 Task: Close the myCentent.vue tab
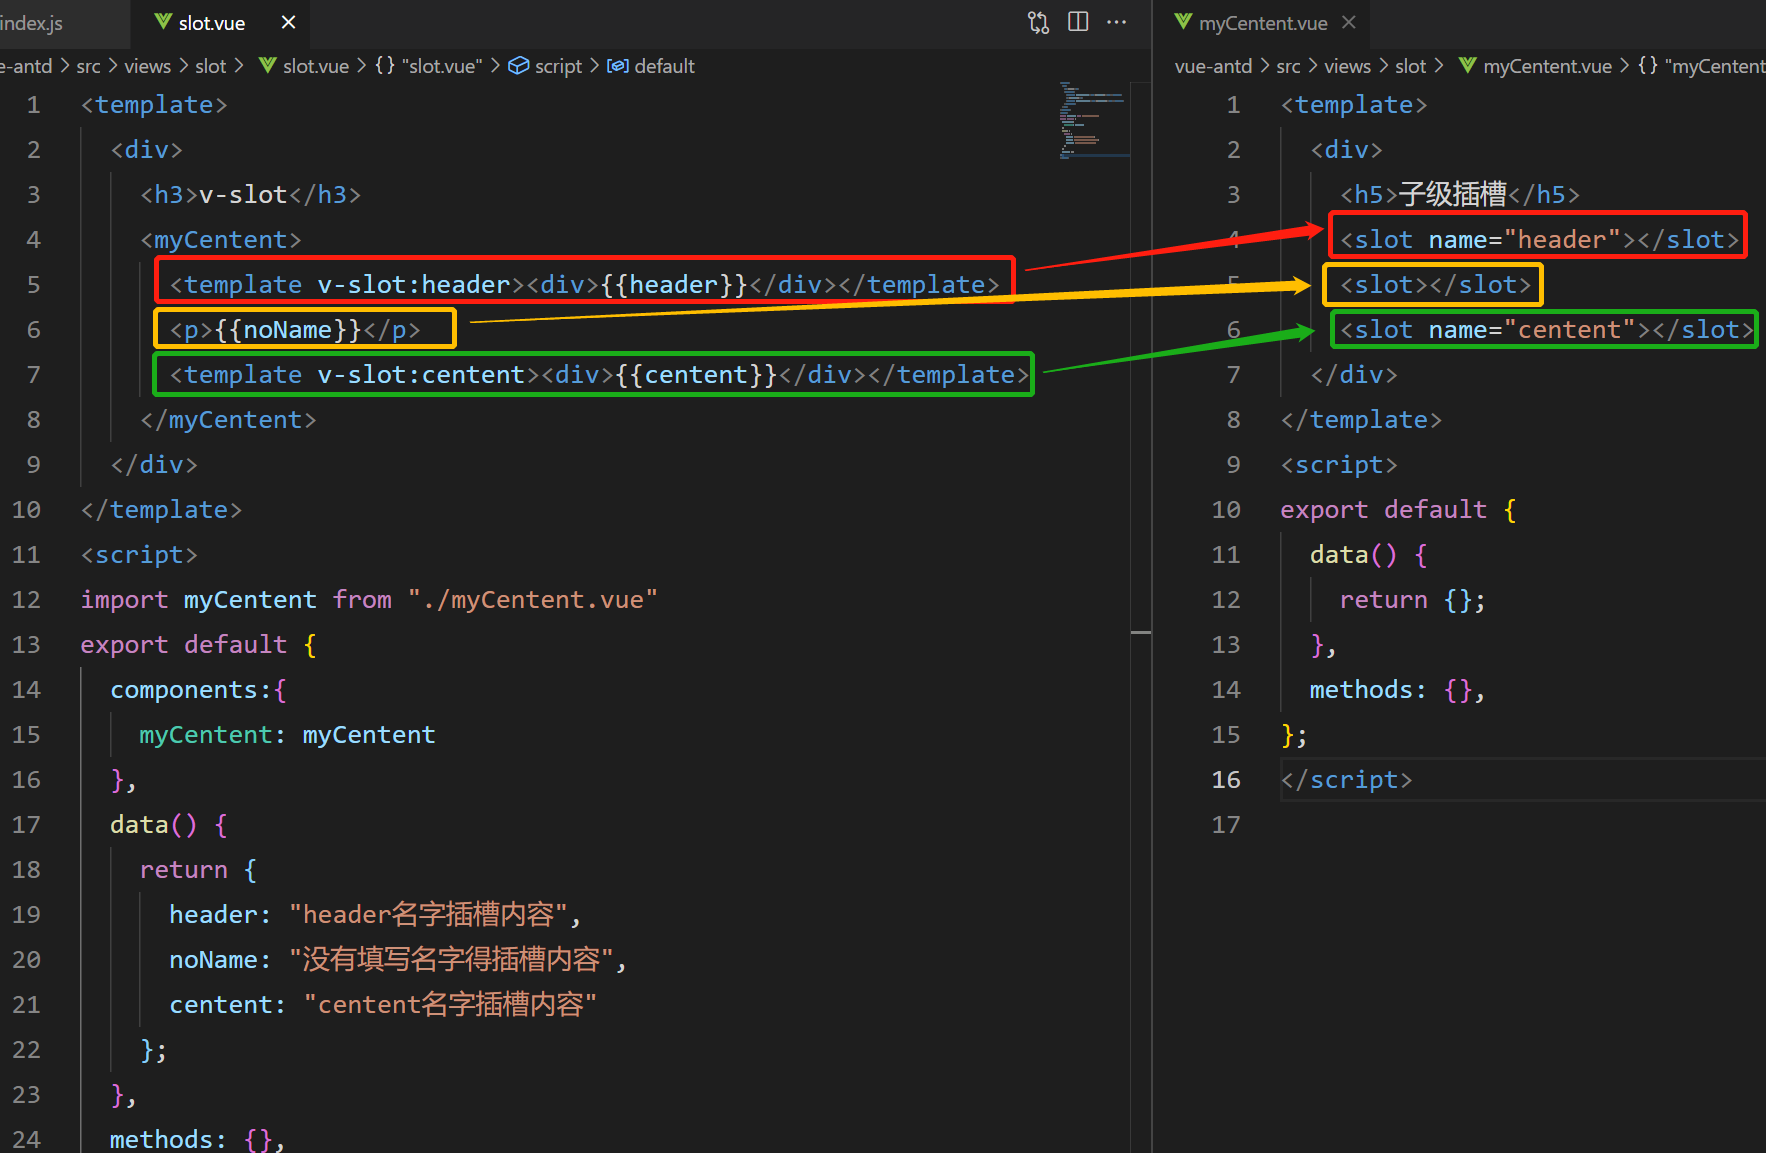[1349, 22]
